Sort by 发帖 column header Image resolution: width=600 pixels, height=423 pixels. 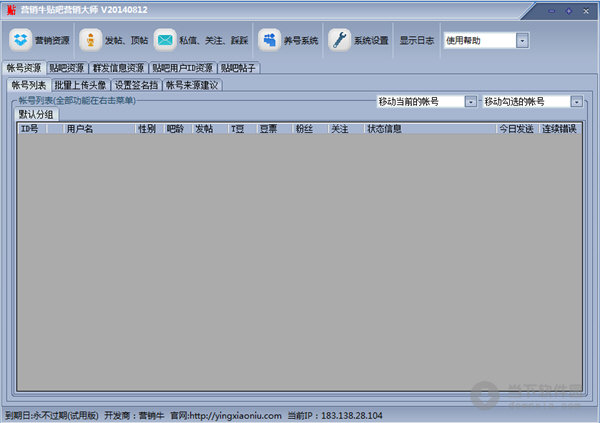(209, 129)
